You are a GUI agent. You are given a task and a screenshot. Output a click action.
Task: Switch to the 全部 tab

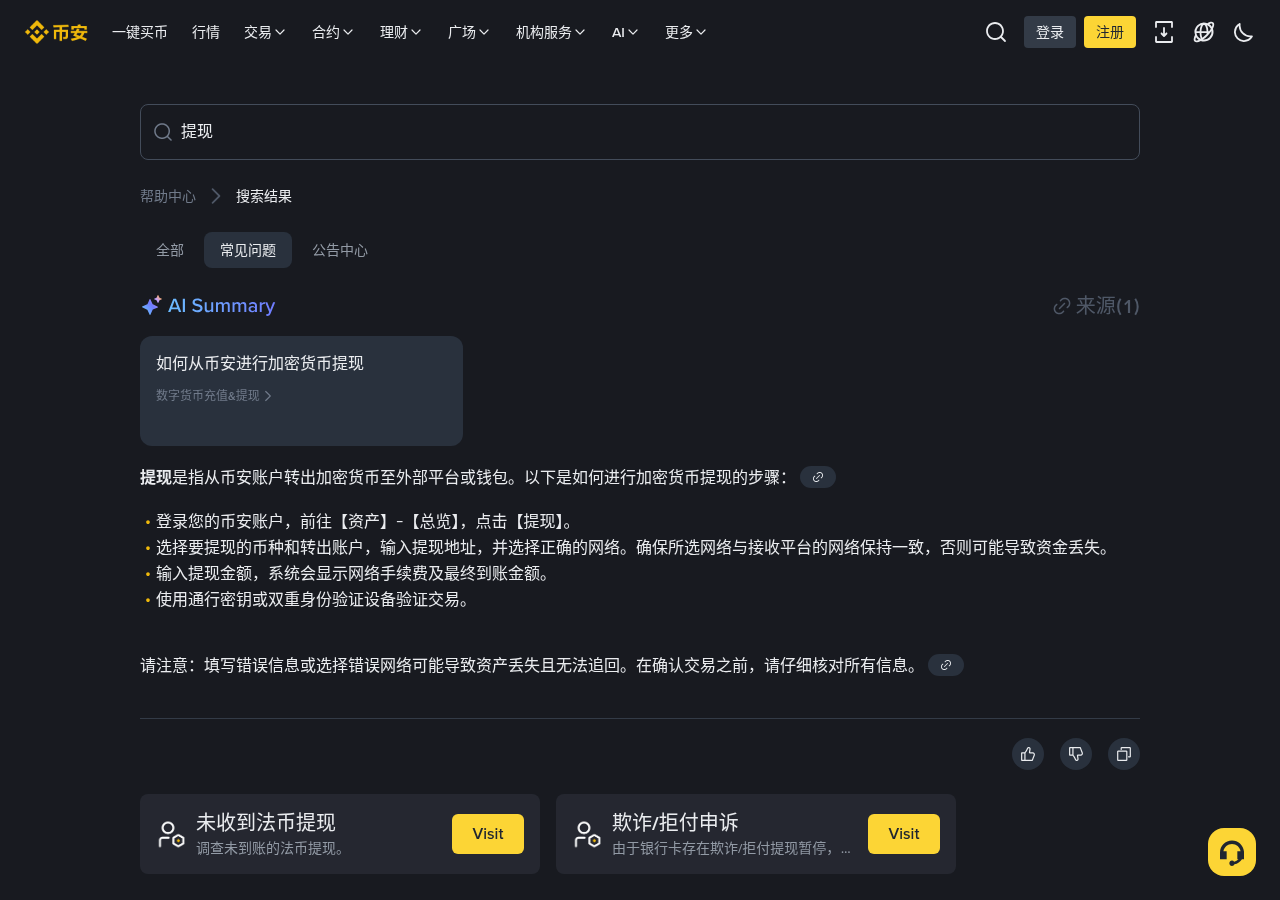click(170, 250)
